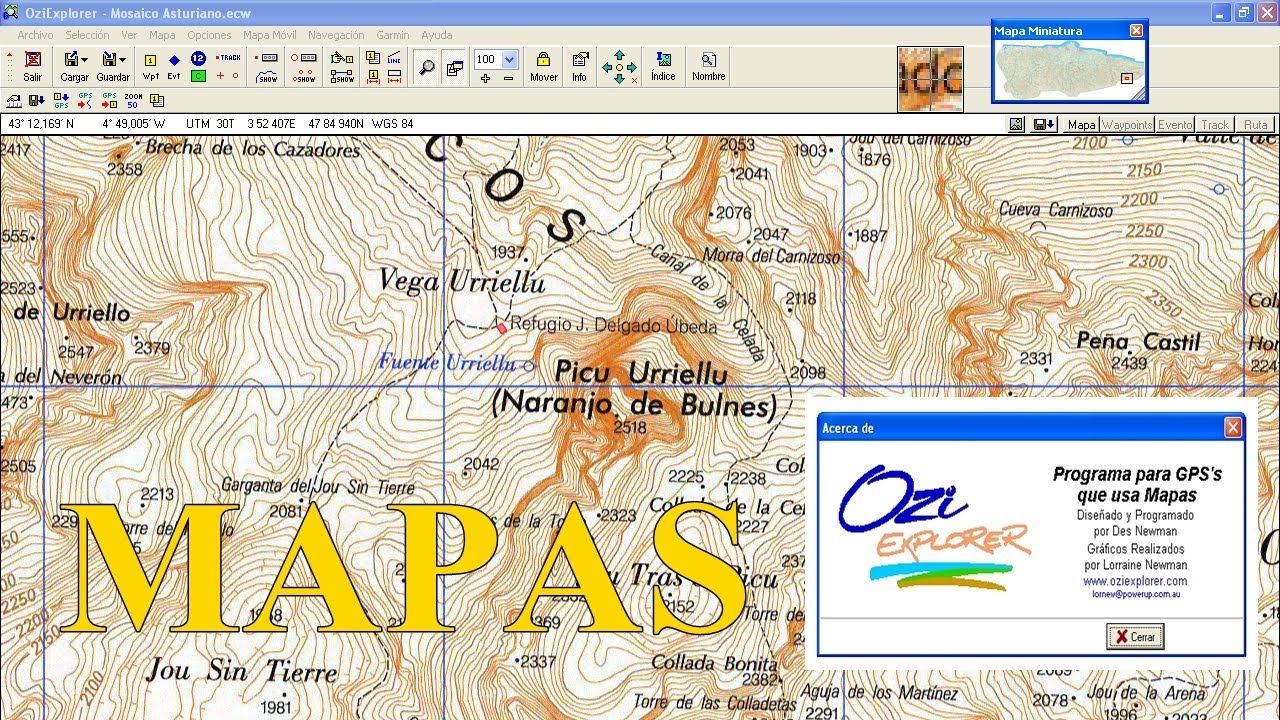Click the UTM 30T status text
This screenshot has height=720, width=1280.
click(x=210, y=124)
